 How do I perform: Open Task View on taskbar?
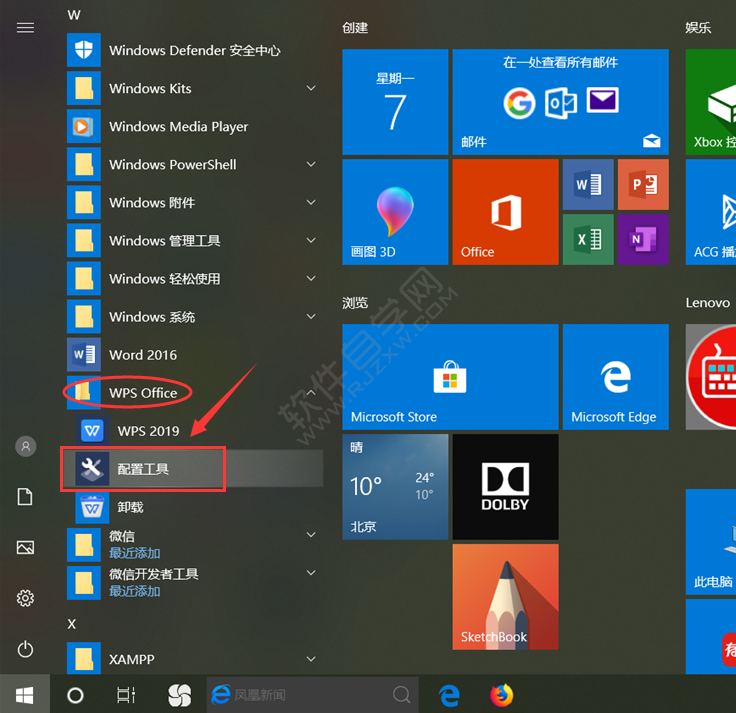pyautogui.click(x=126, y=695)
